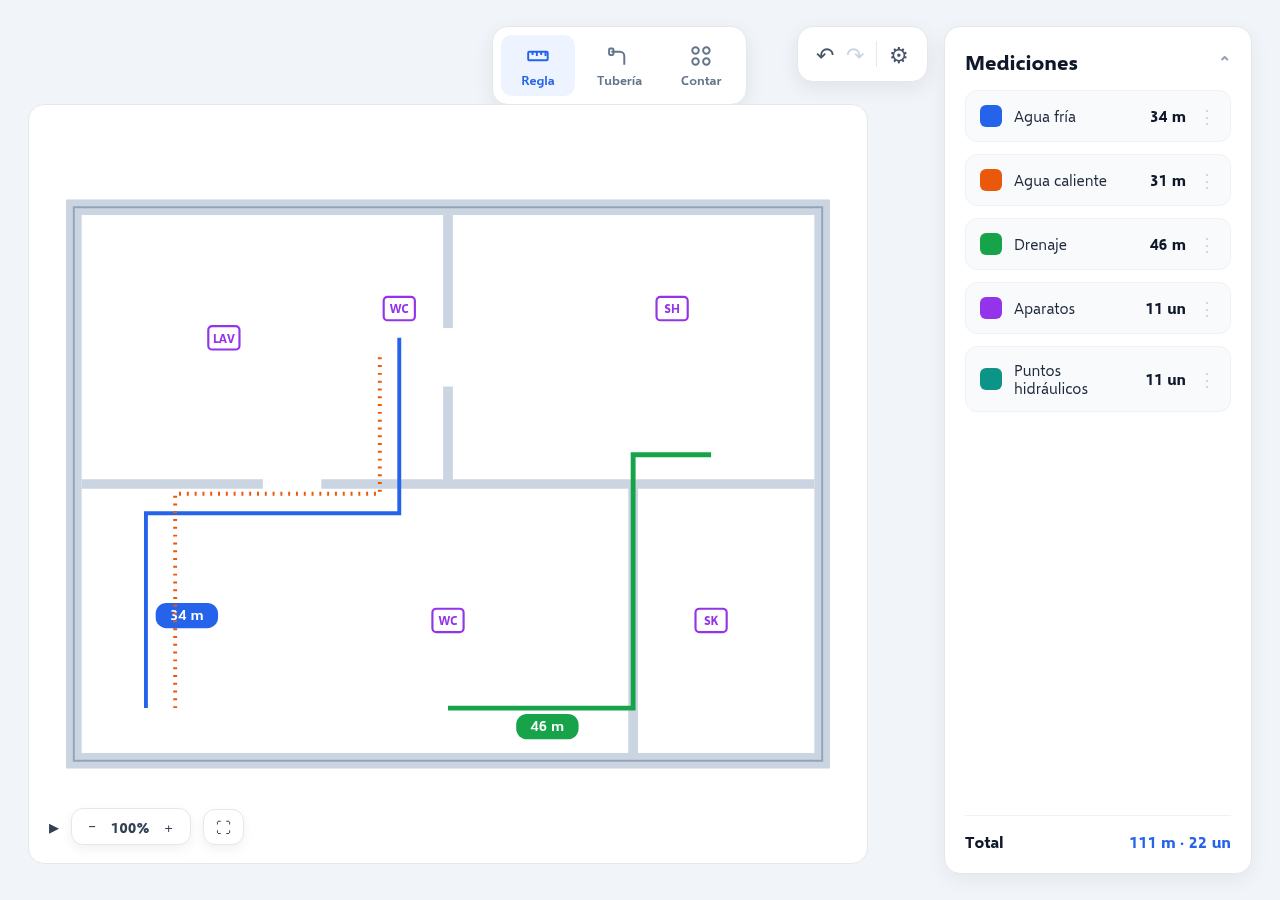Select the Regla ruler tool
1280x900 pixels.
click(x=538, y=66)
